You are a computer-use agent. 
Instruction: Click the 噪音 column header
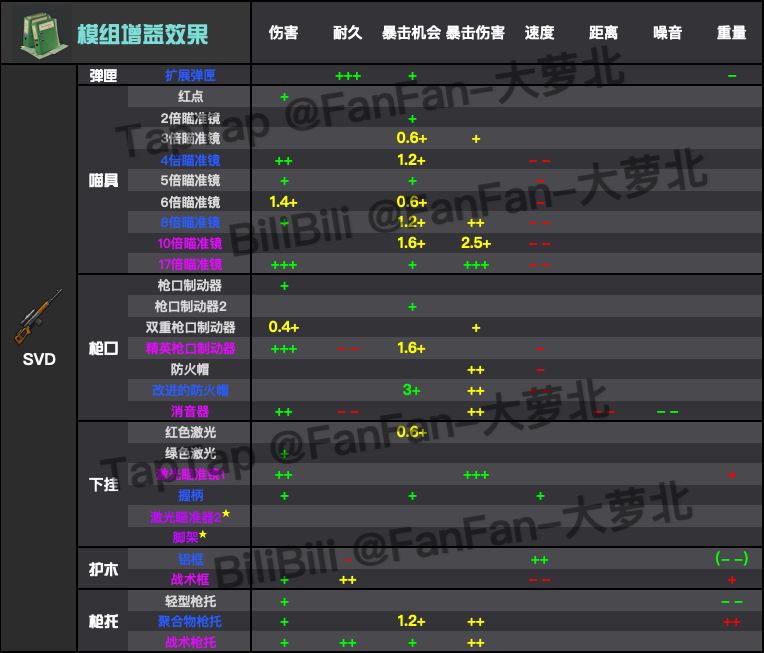click(x=668, y=33)
